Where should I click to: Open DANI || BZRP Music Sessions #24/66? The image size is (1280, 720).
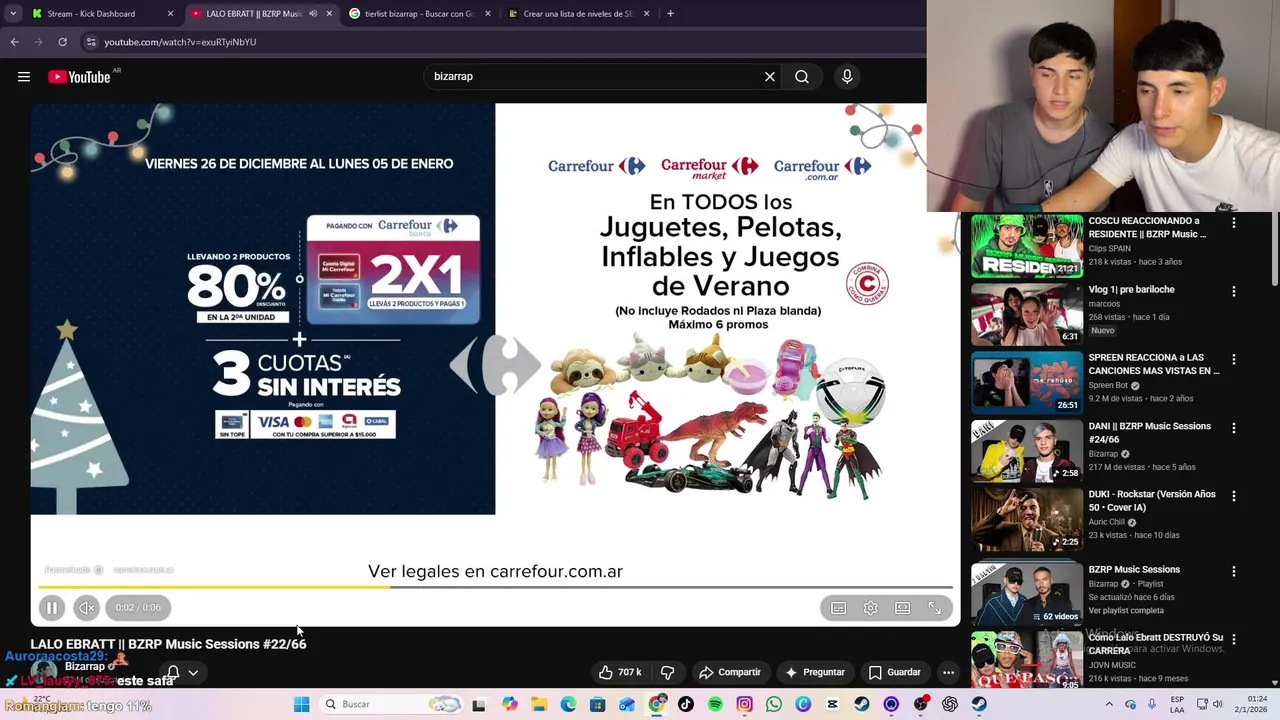pyautogui.click(x=1149, y=432)
